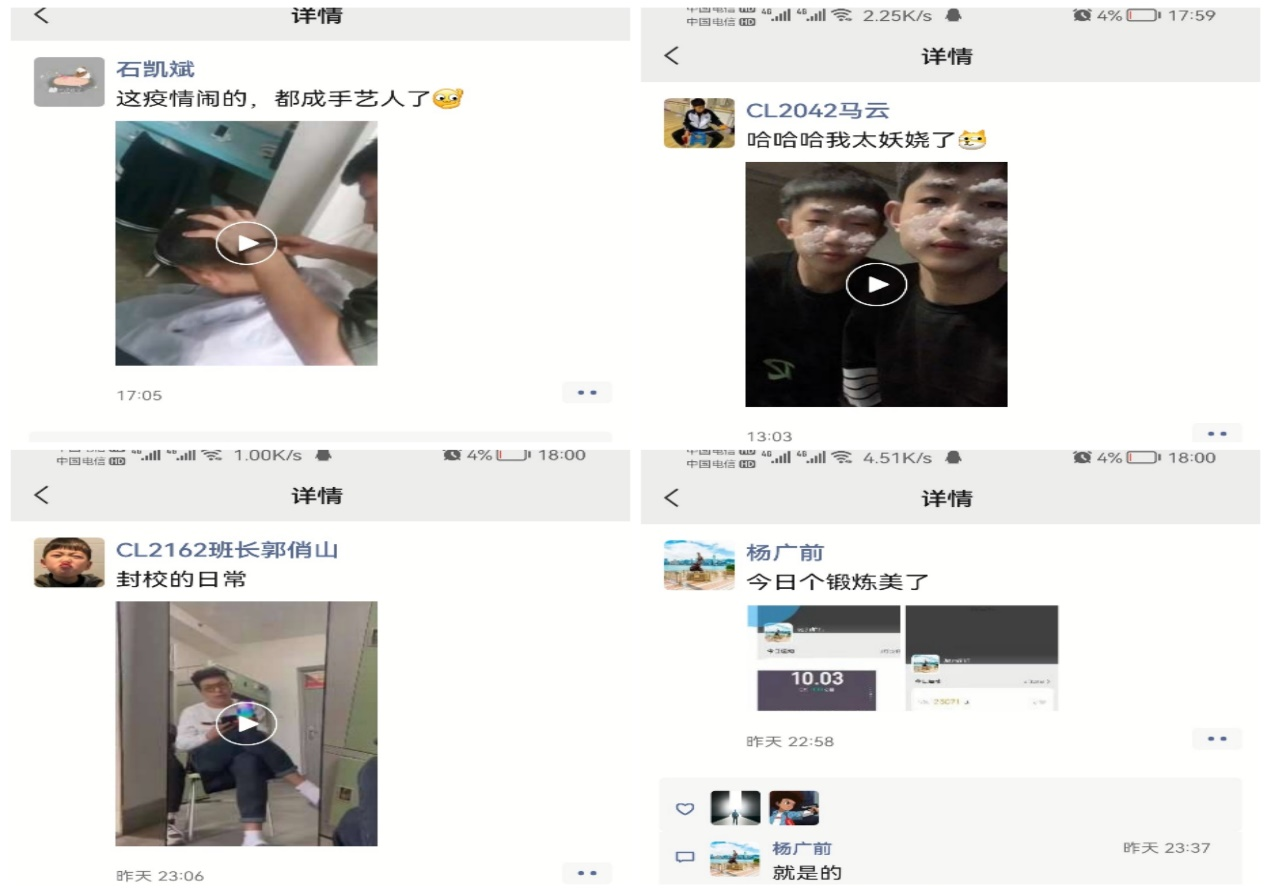This screenshot has width=1271, height=892.
Task: Open comment menu dots under 13:03 post
Action: click(x=1217, y=433)
